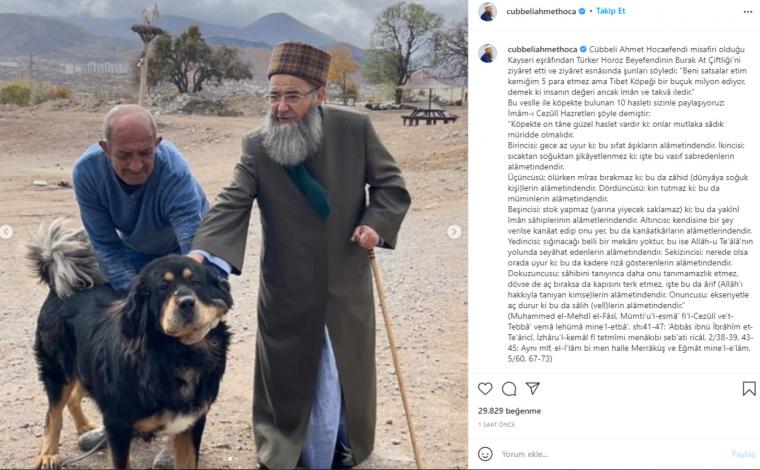Like the post with the heart icon

[x=485, y=389]
